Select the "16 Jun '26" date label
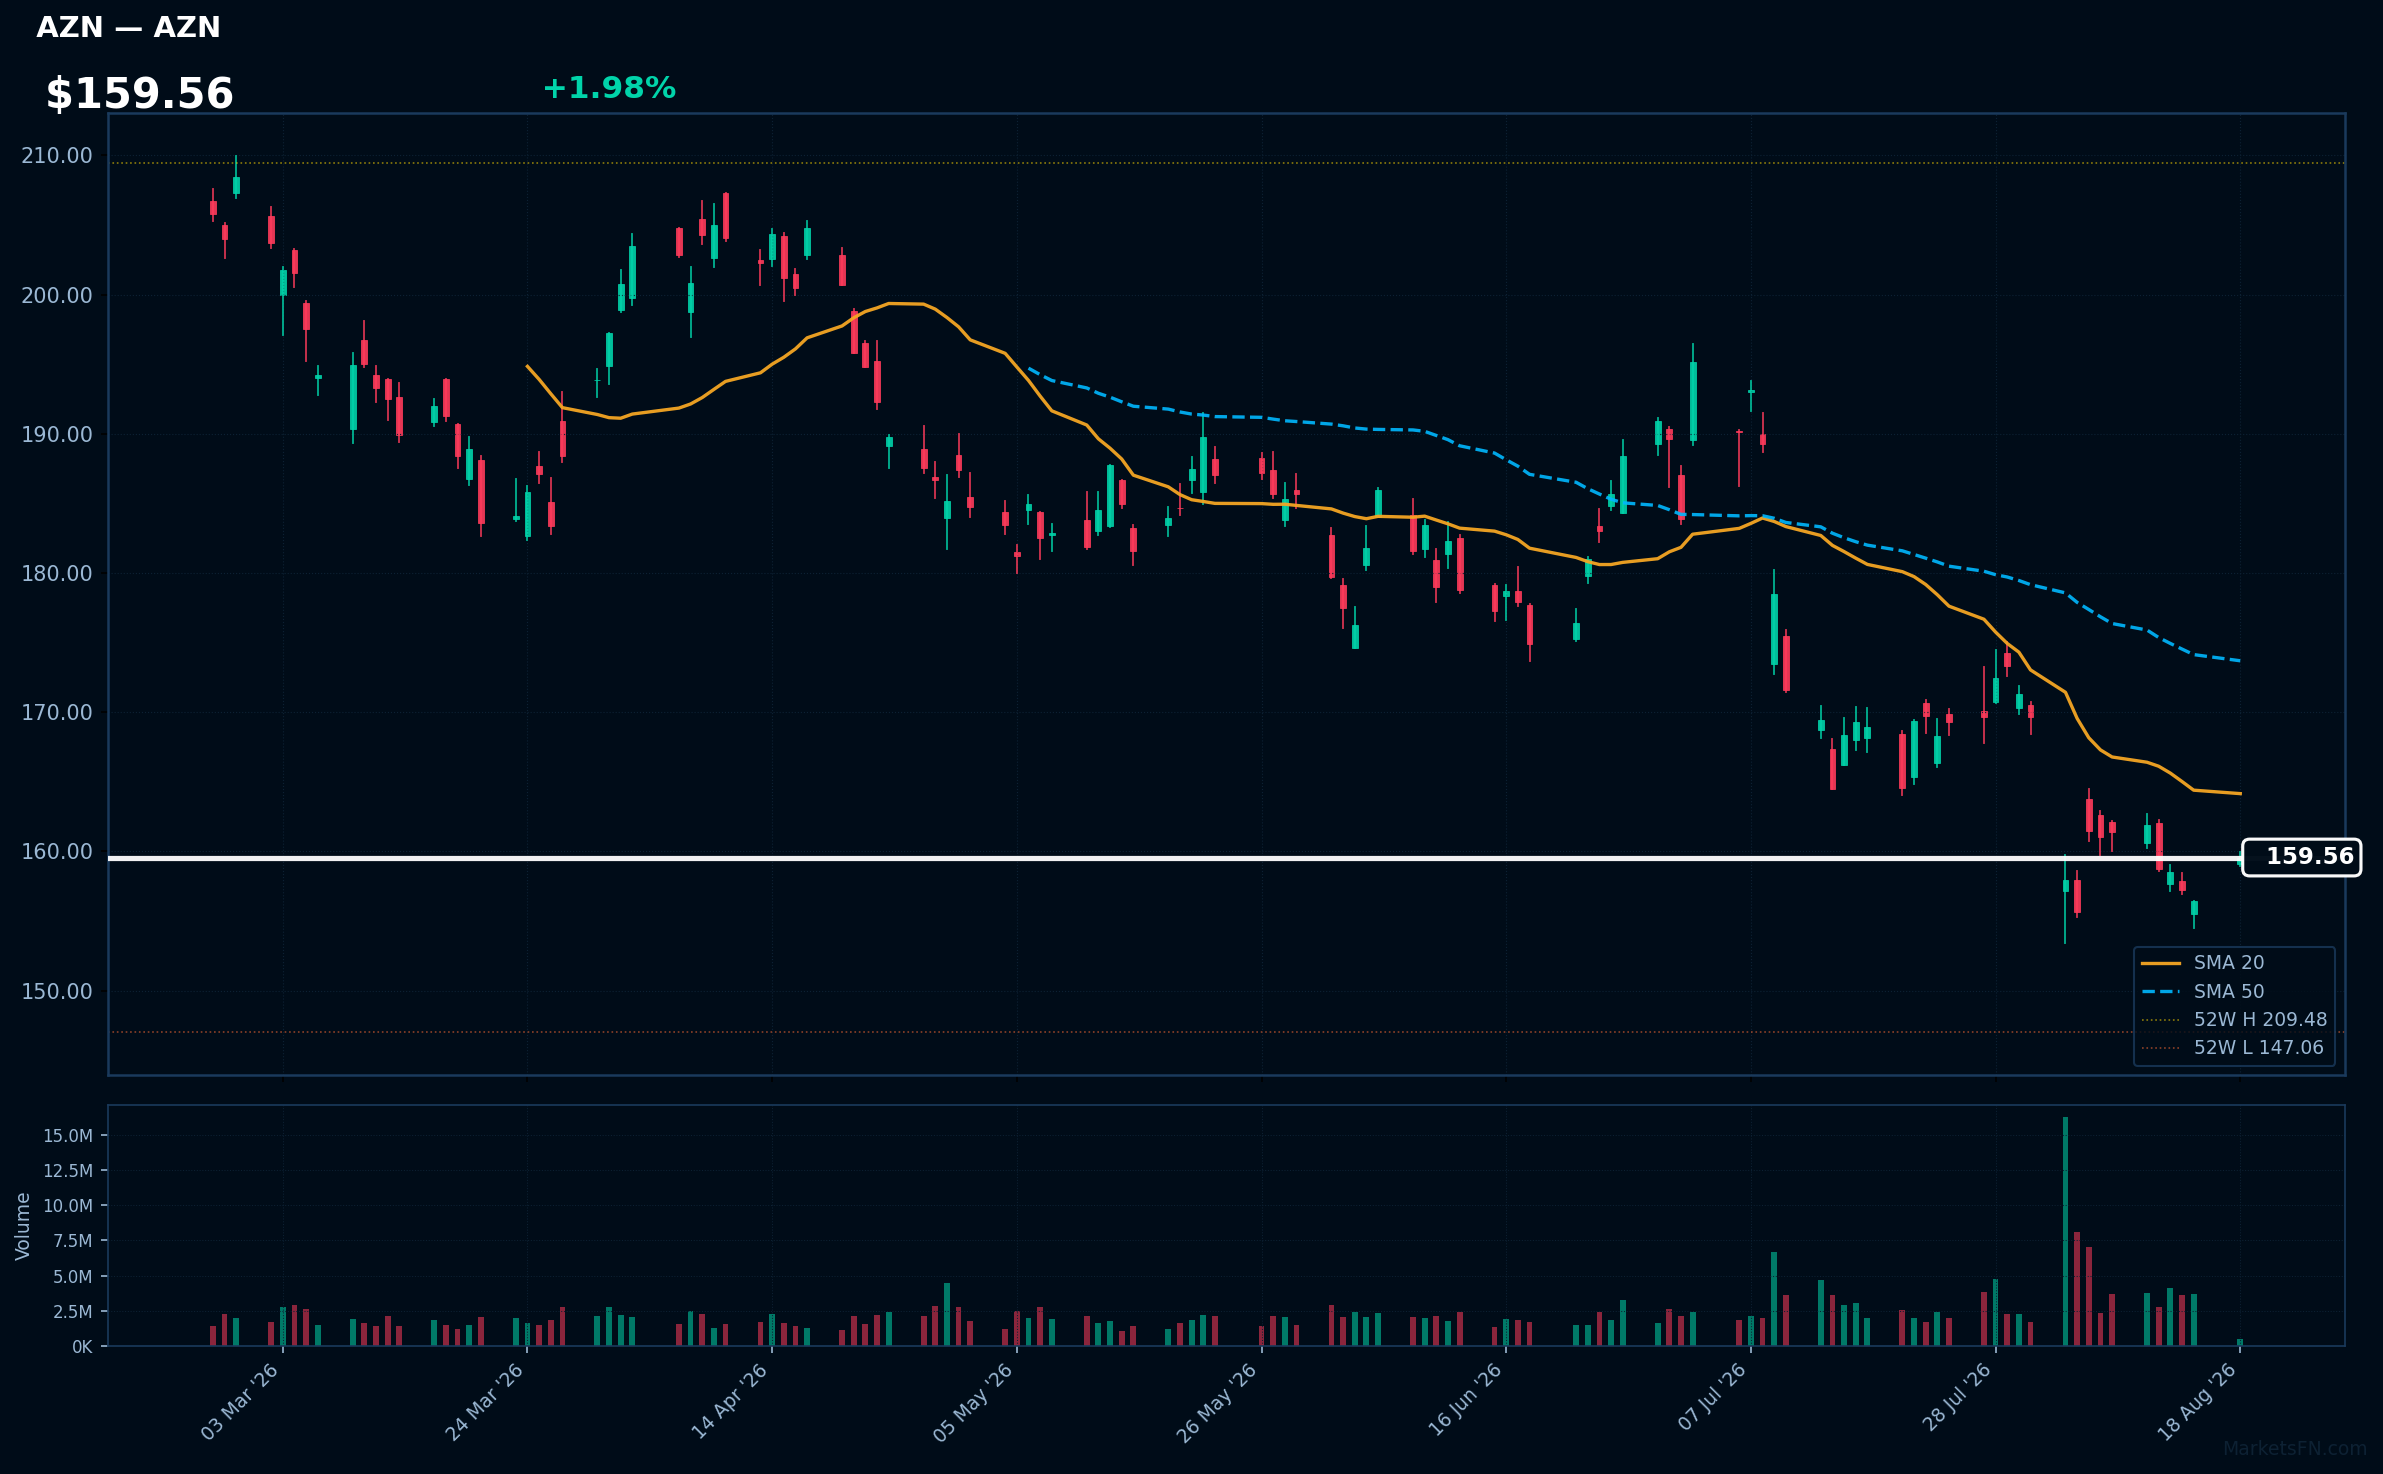This screenshot has width=2383, height=1474. point(1465,1400)
